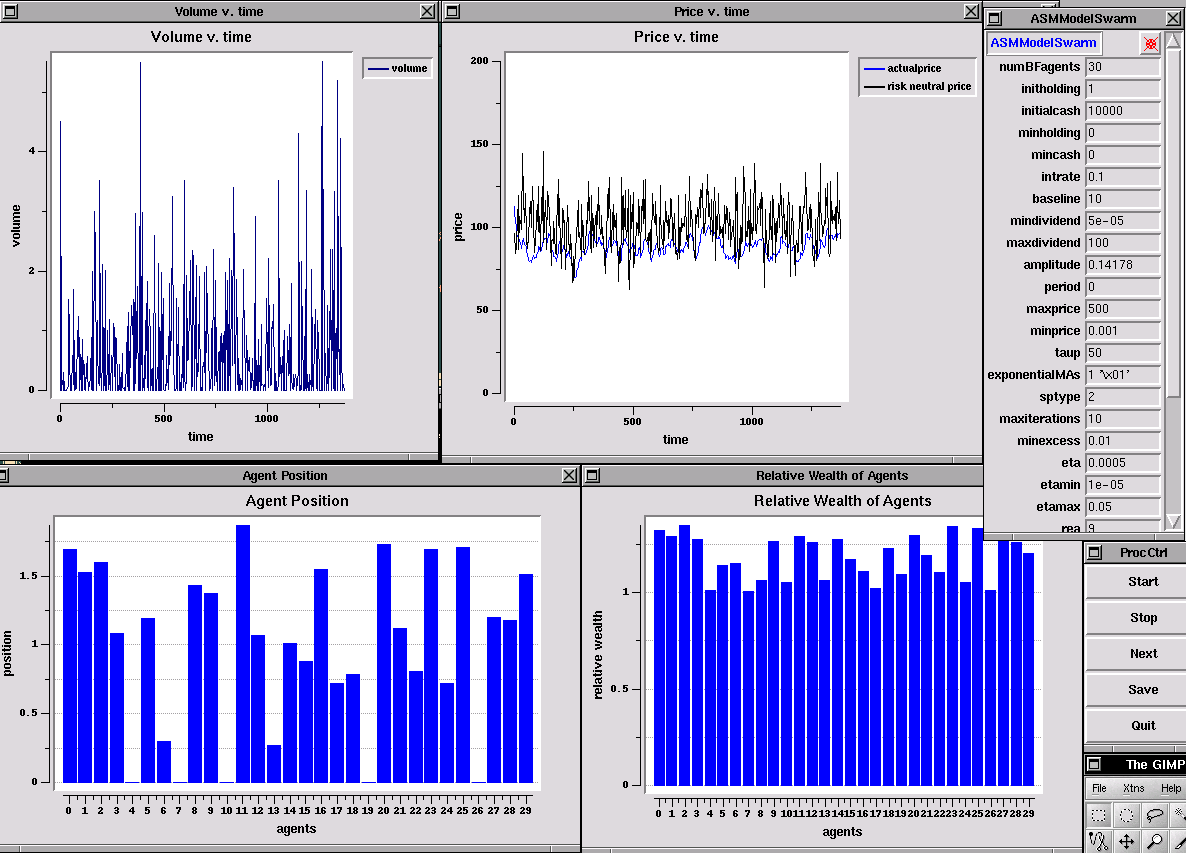Image resolution: width=1186 pixels, height=853 pixels.
Task: Select the scissors path tool left of Move
Action: pyautogui.click(x=1098, y=841)
